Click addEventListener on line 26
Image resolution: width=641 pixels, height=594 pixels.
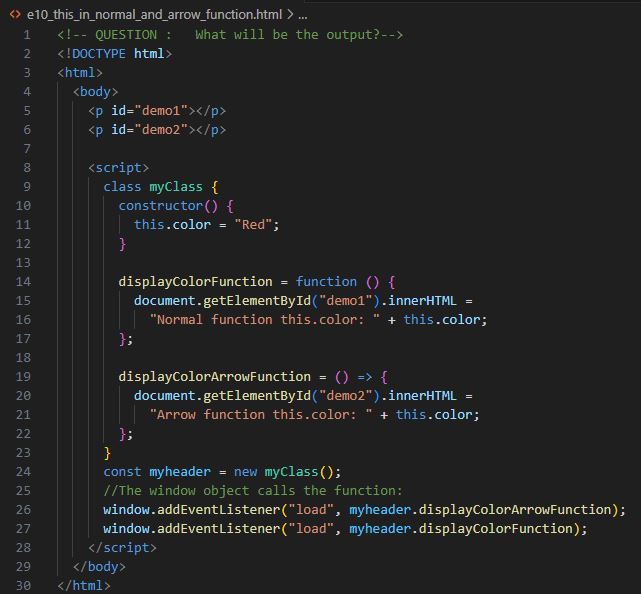click(x=219, y=510)
